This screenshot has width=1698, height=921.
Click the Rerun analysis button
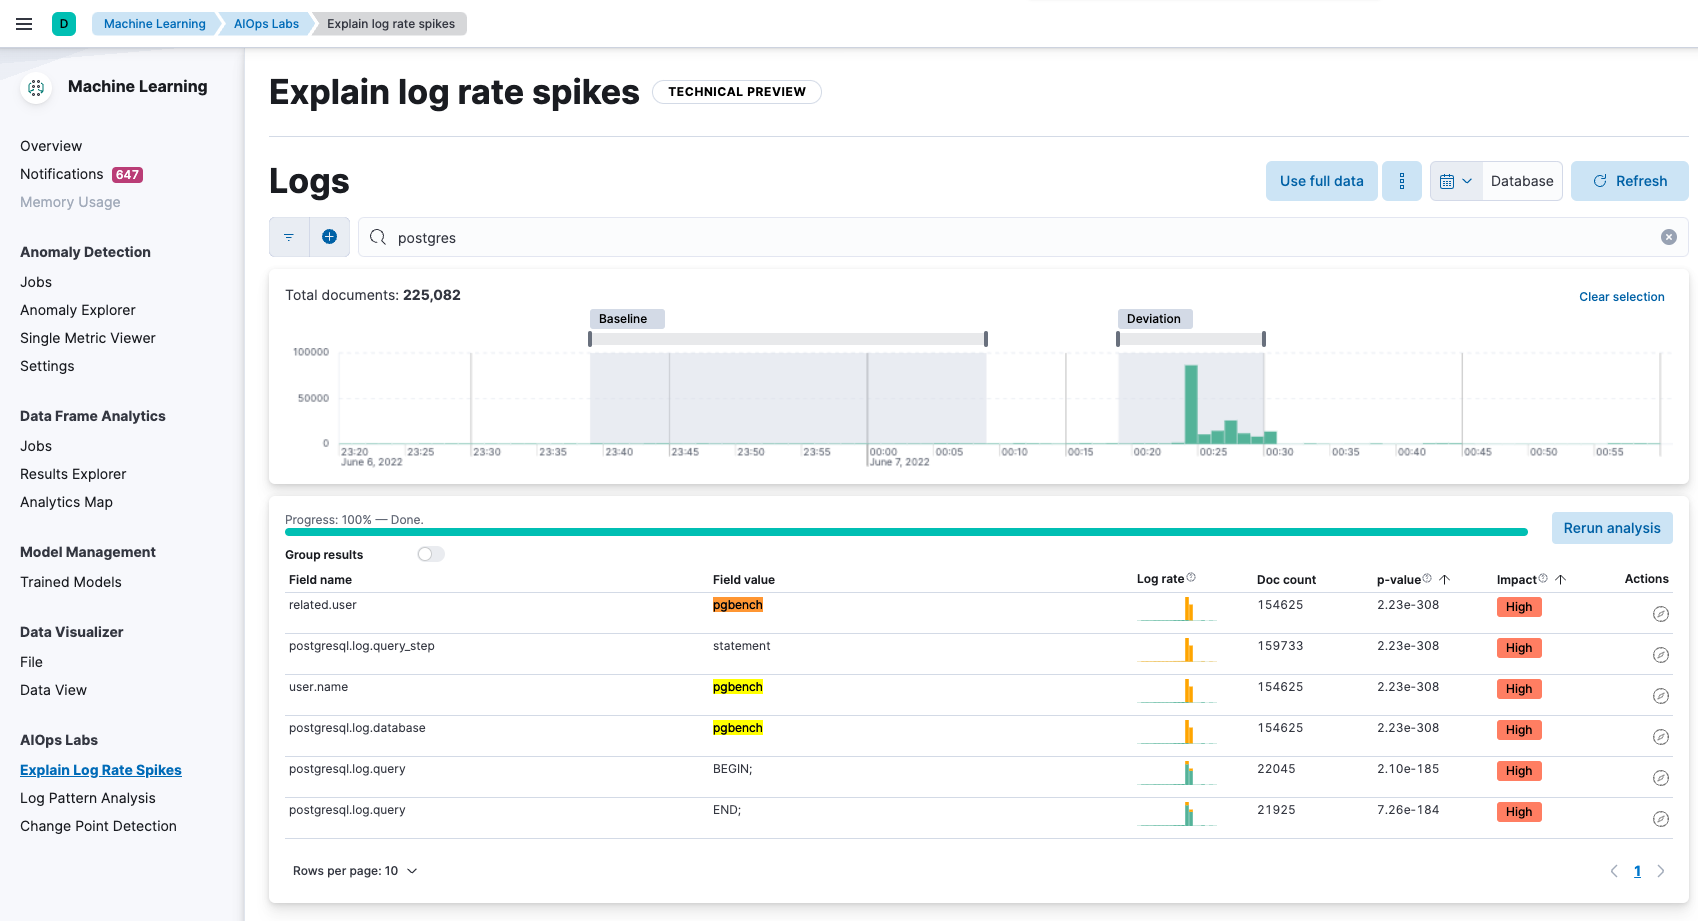(1611, 528)
